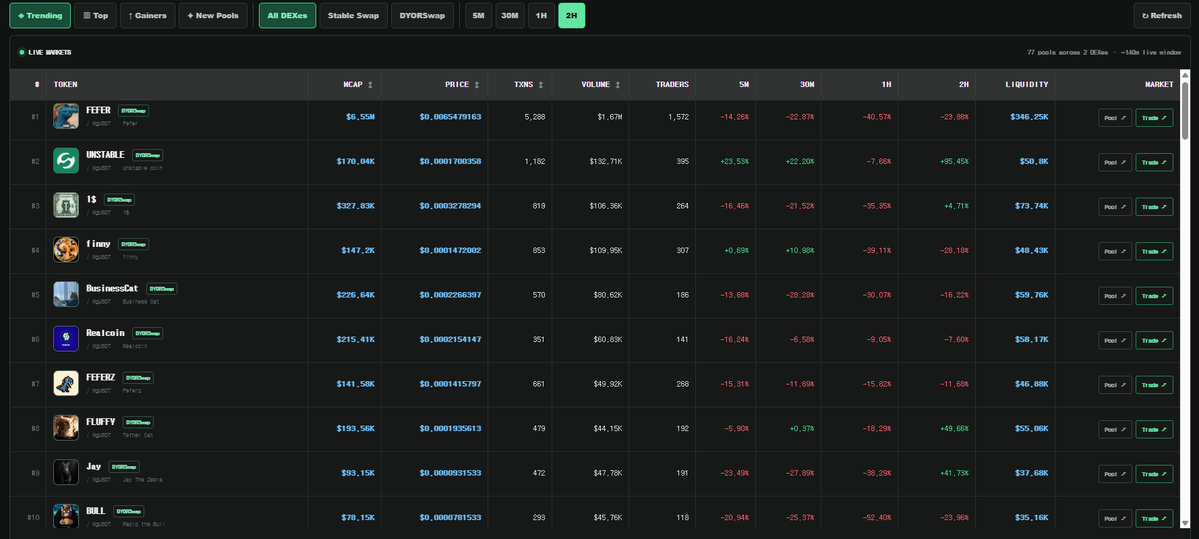Sort by PRICE column arrows
This screenshot has height=539, width=1199.
click(x=477, y=85)
